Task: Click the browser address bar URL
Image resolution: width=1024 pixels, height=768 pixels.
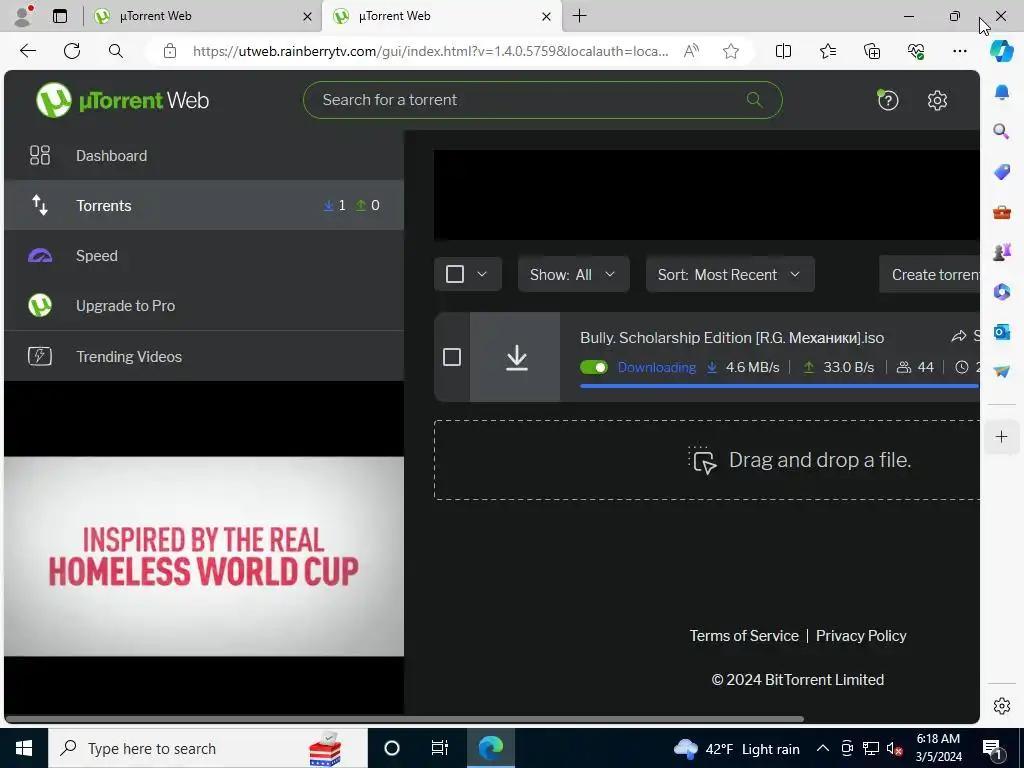Action: 430,51
